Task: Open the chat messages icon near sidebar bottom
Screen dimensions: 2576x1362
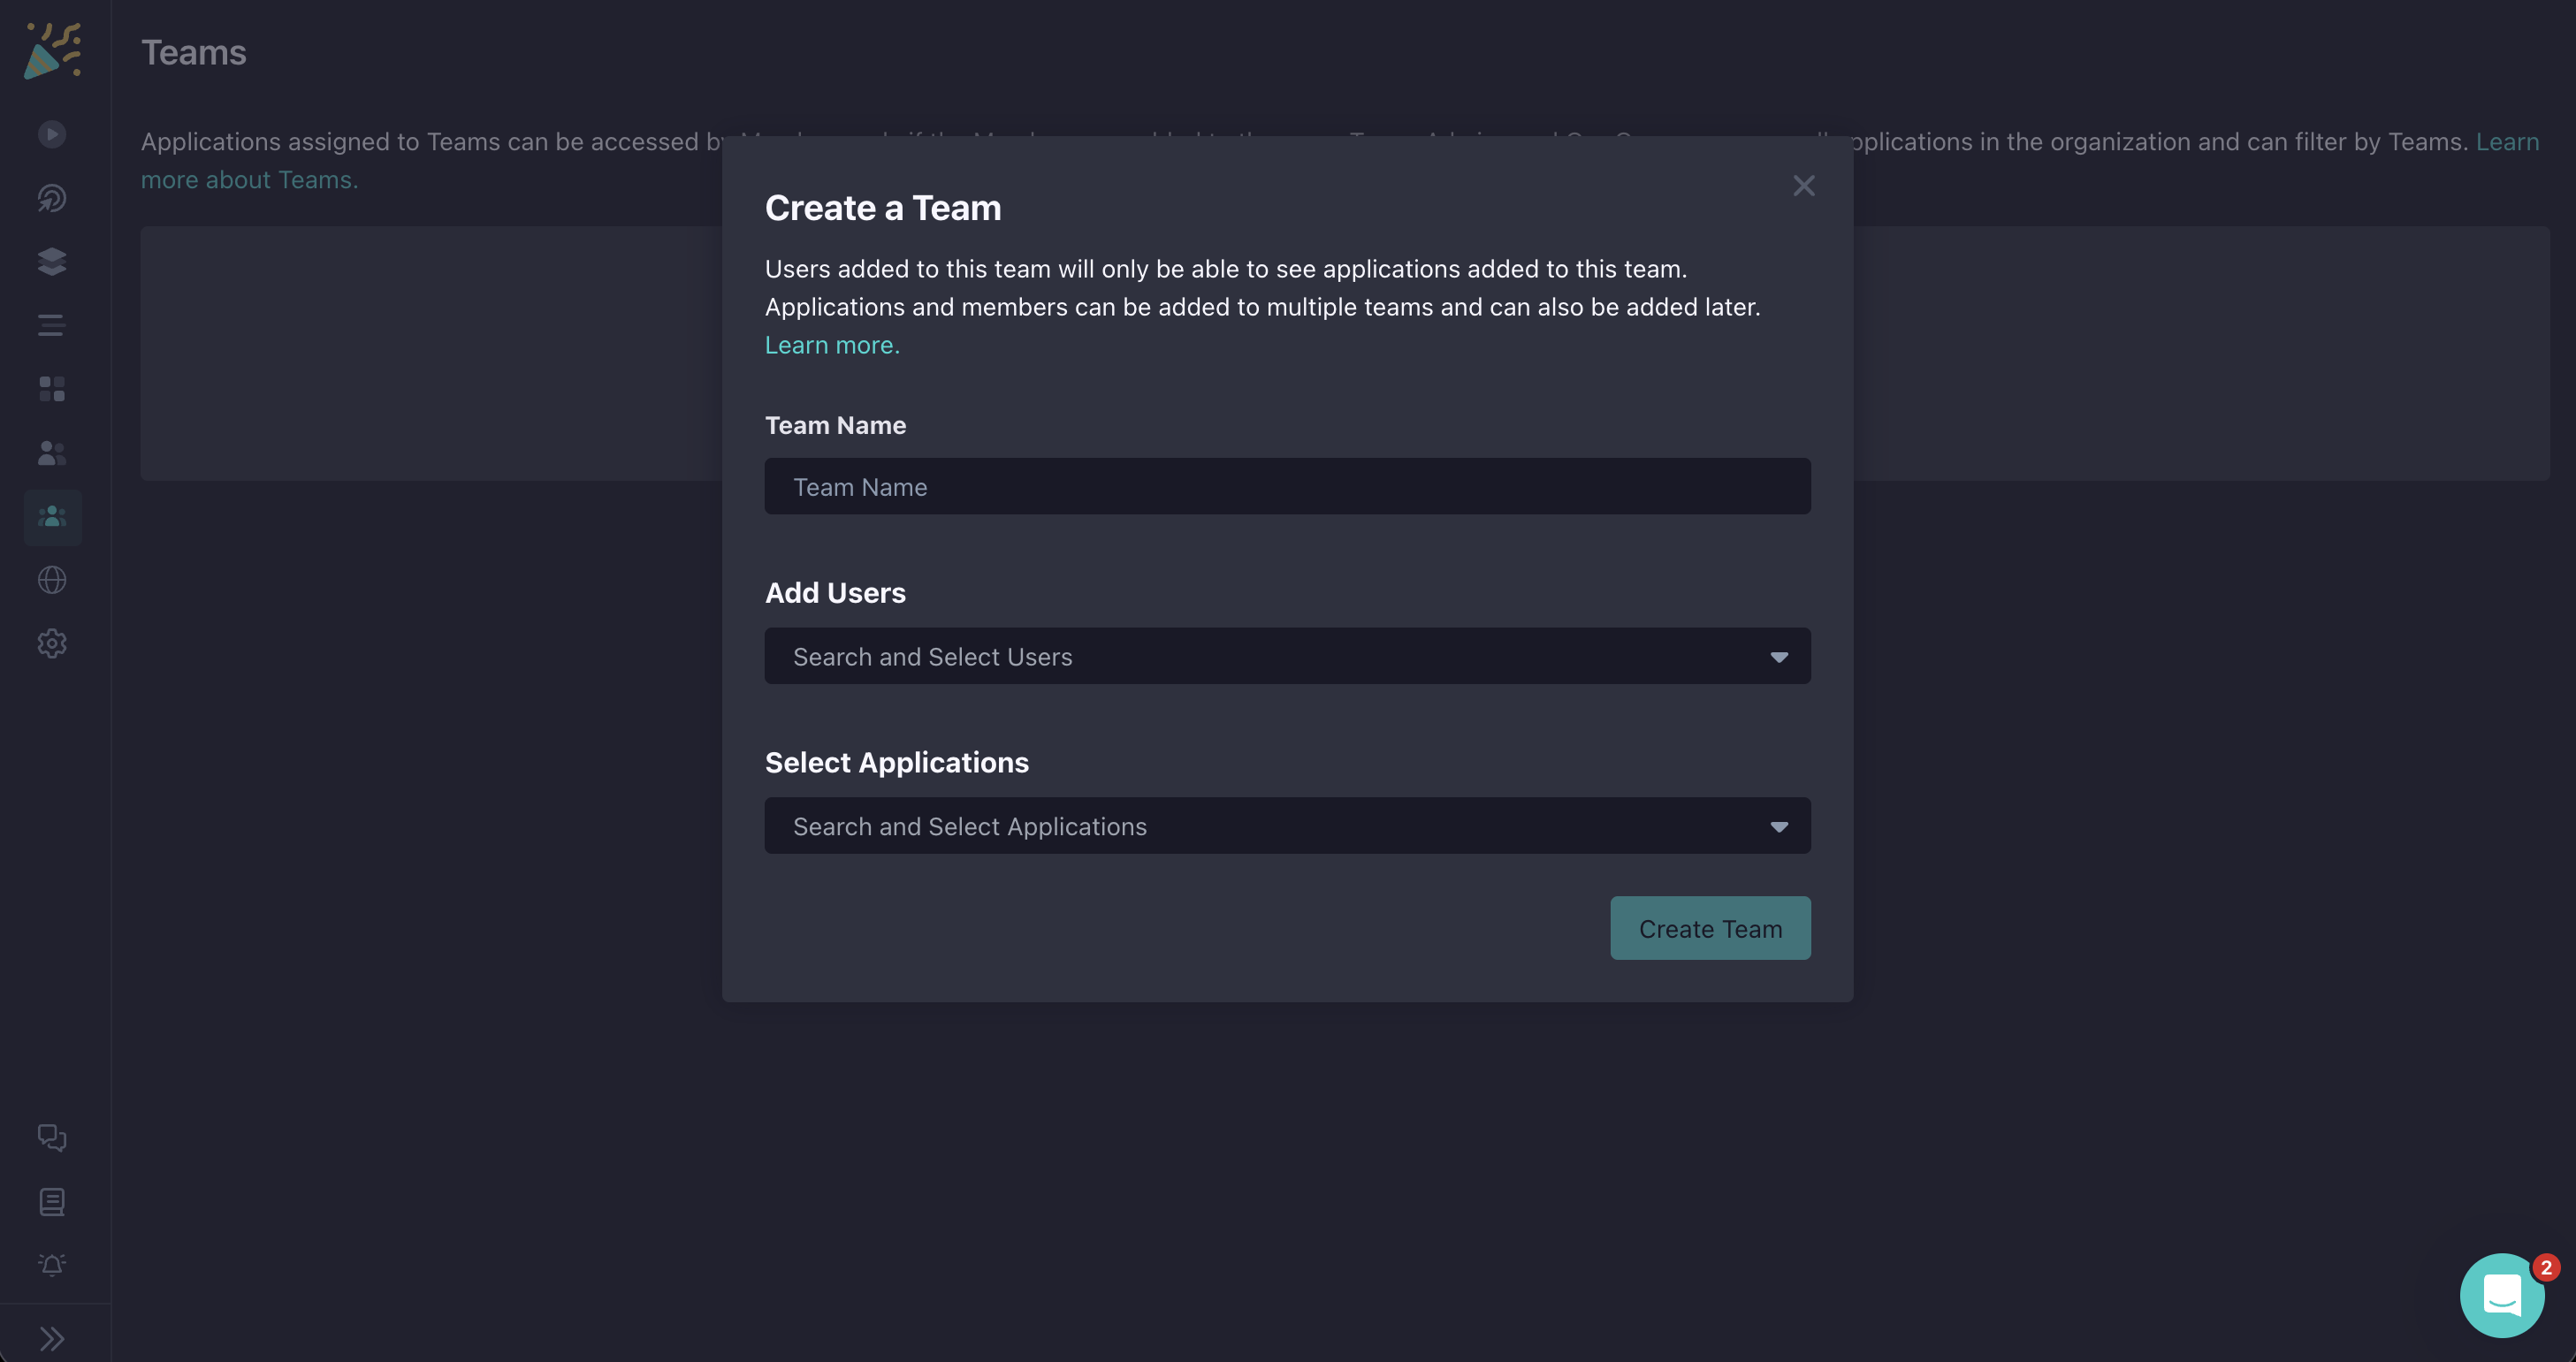Action: point(51,1138)
